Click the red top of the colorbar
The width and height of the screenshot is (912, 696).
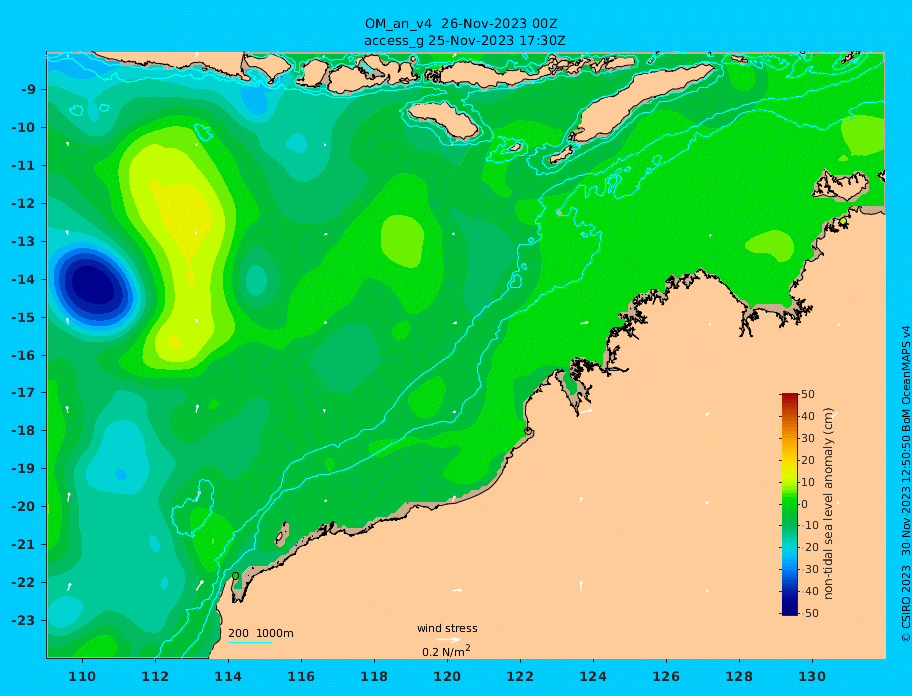(789, 397)
